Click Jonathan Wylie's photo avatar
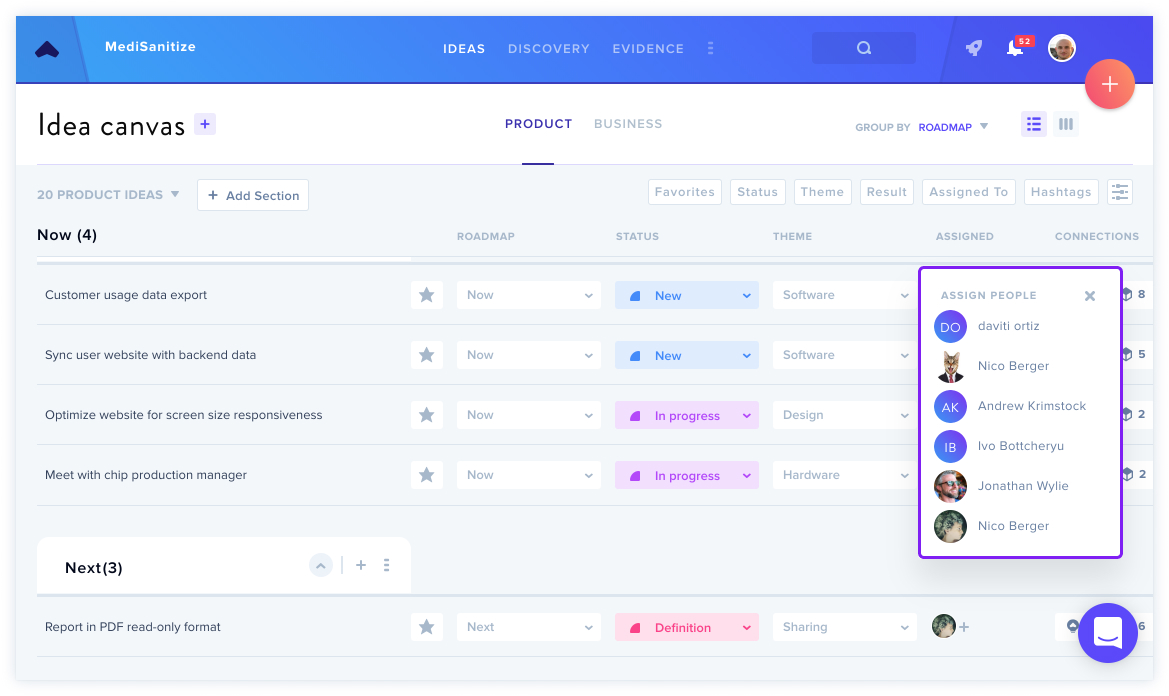1169x696 pixels. 950,486
